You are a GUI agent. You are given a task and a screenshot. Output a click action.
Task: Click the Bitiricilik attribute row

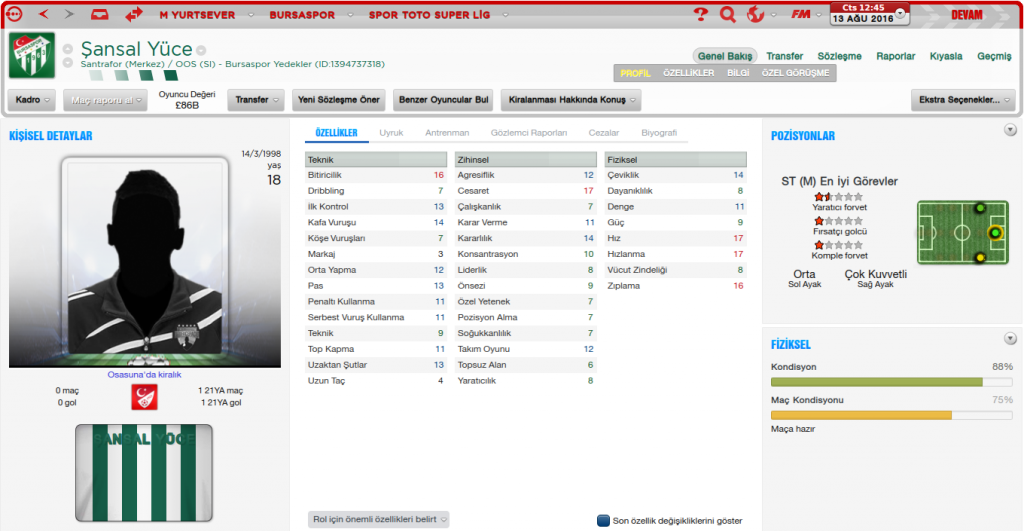click(376, 175)
